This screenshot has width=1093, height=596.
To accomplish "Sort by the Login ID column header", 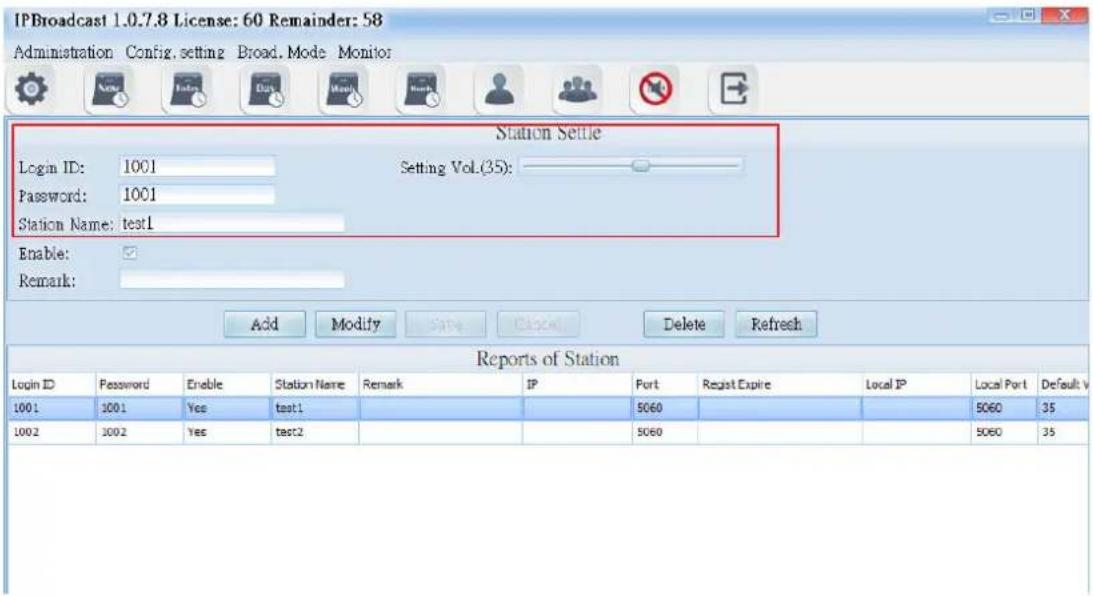I will pyautogui.click(x=51, y=384).
